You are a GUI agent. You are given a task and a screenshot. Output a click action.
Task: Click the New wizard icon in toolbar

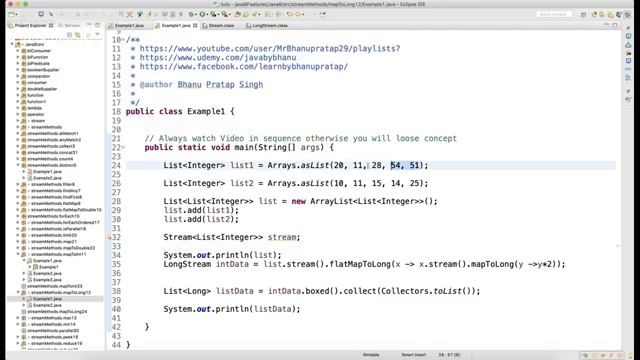point(12,14)
